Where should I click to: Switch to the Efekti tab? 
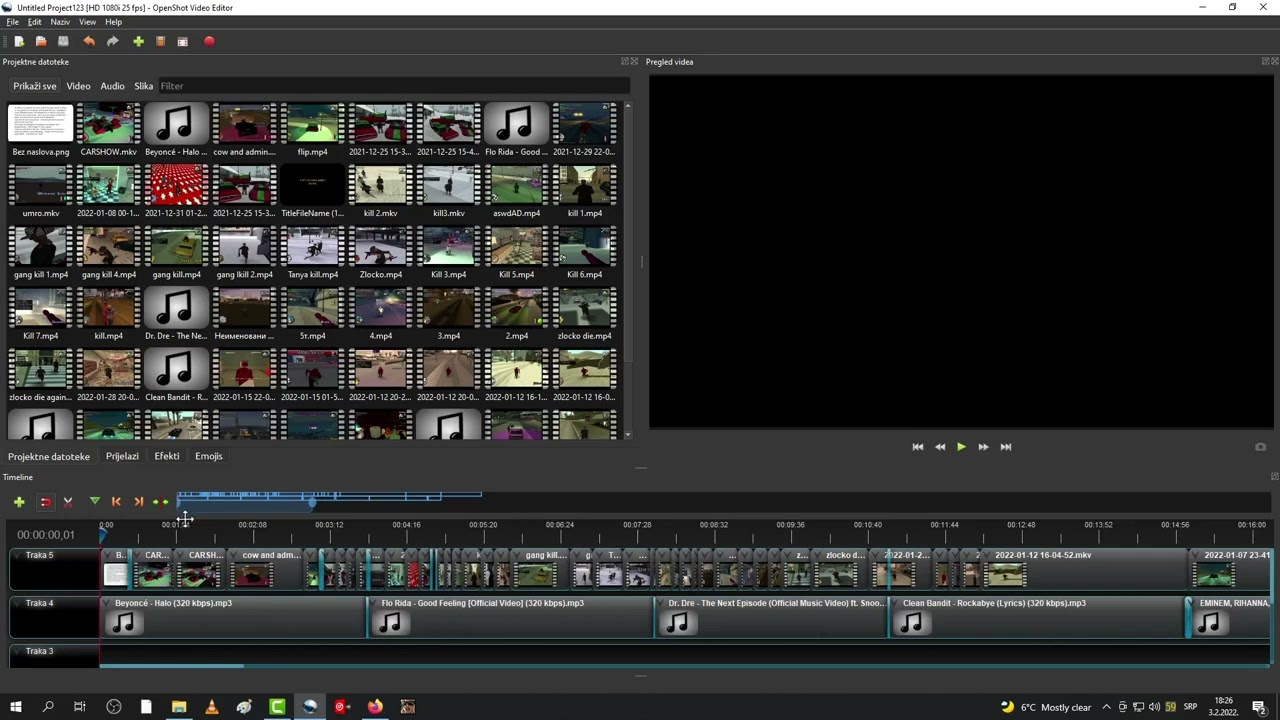tap(167, 456)
